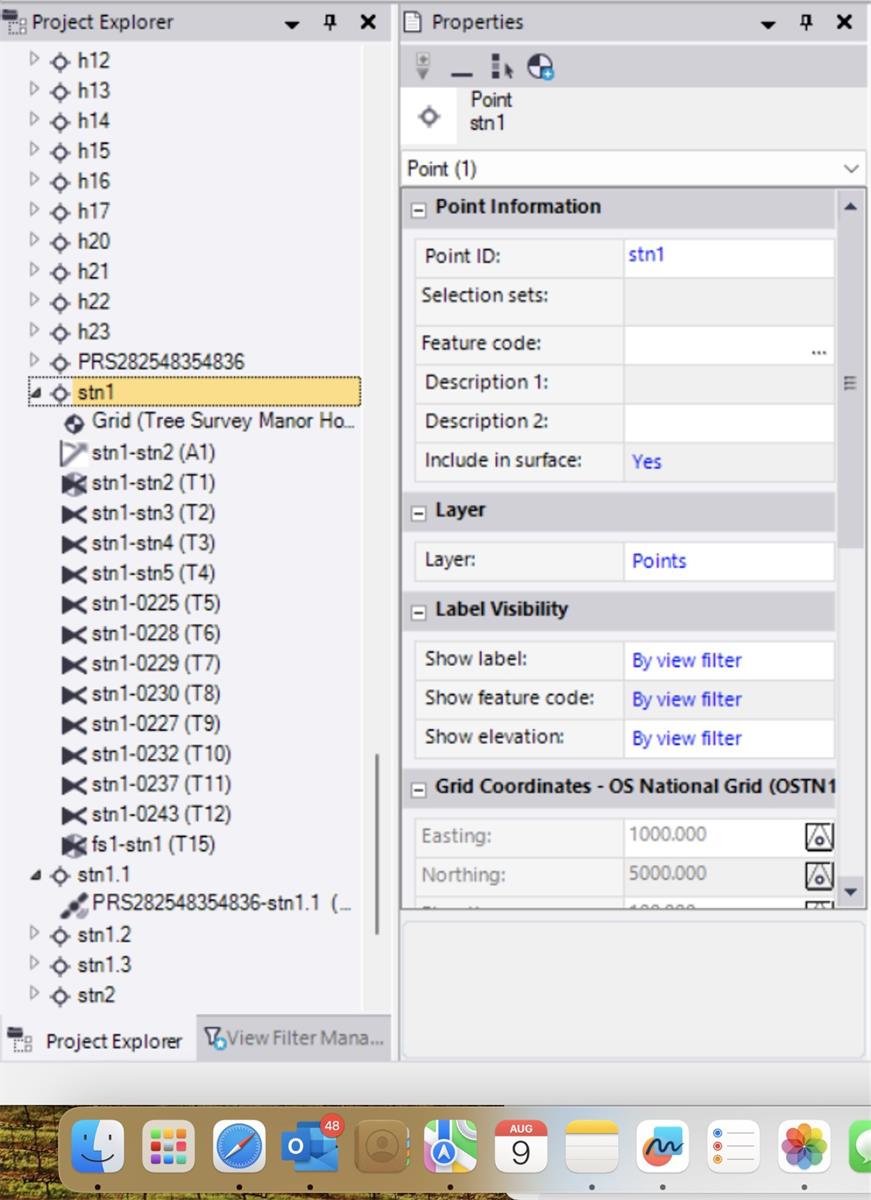Expand the h12 point node
The height and width of the screenshot is (1200, 871).
(x=34, y=59)
